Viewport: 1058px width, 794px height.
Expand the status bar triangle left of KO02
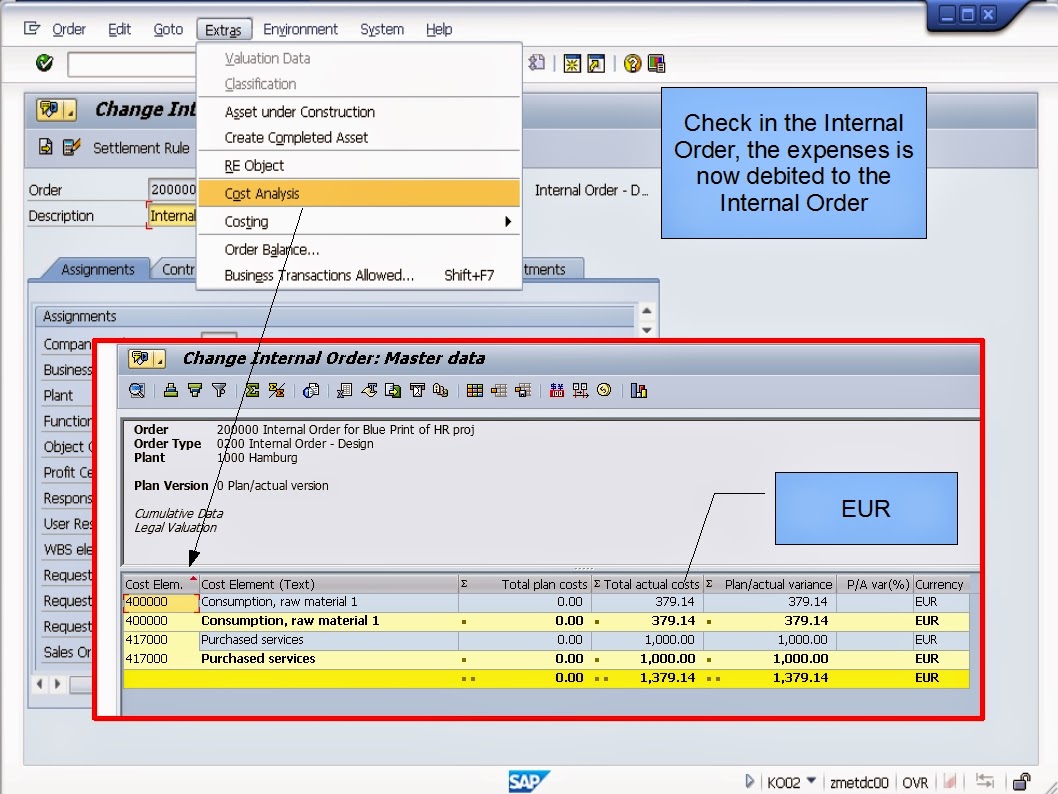[x=749, y=781]
